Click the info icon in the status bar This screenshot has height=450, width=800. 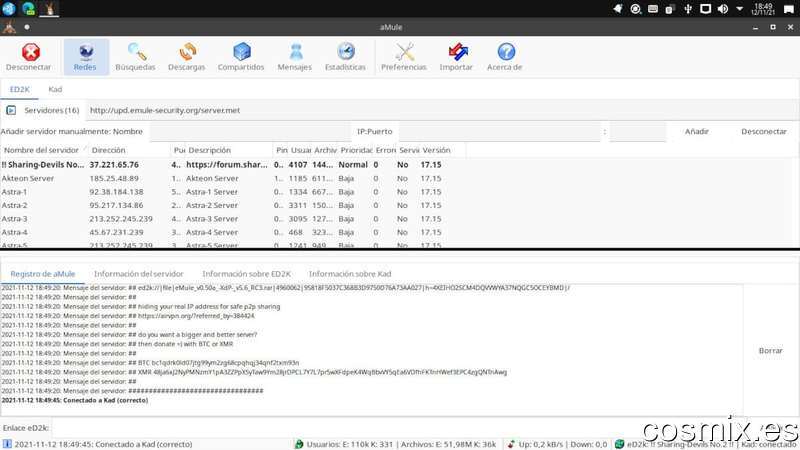pyautogui.click(x=7, y=444)
